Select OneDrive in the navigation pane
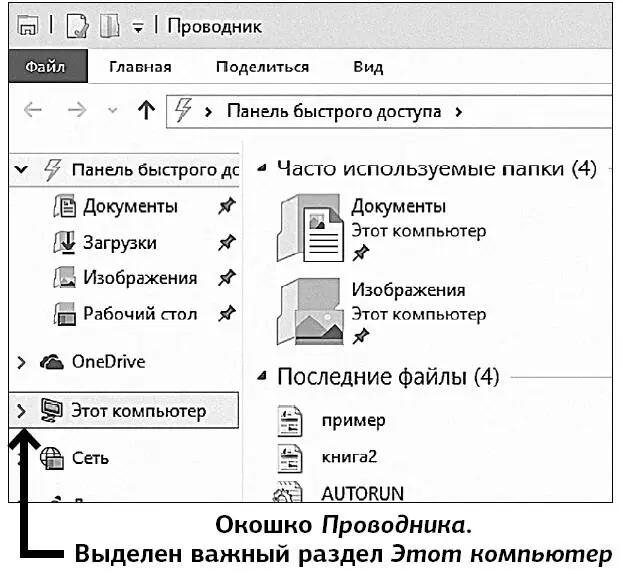 coord(108,362)
